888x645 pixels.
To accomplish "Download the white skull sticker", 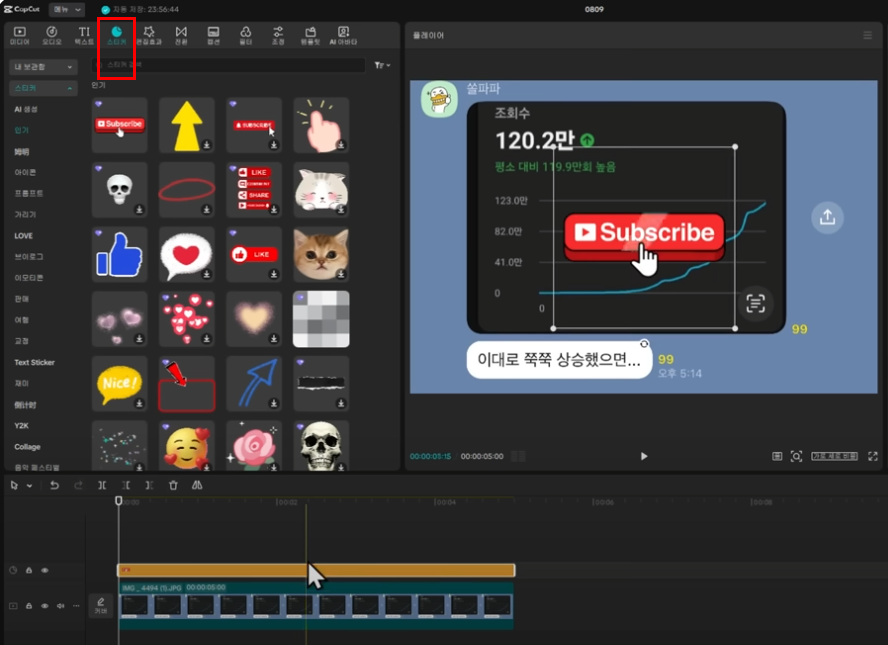I will (x=139, y=210).
